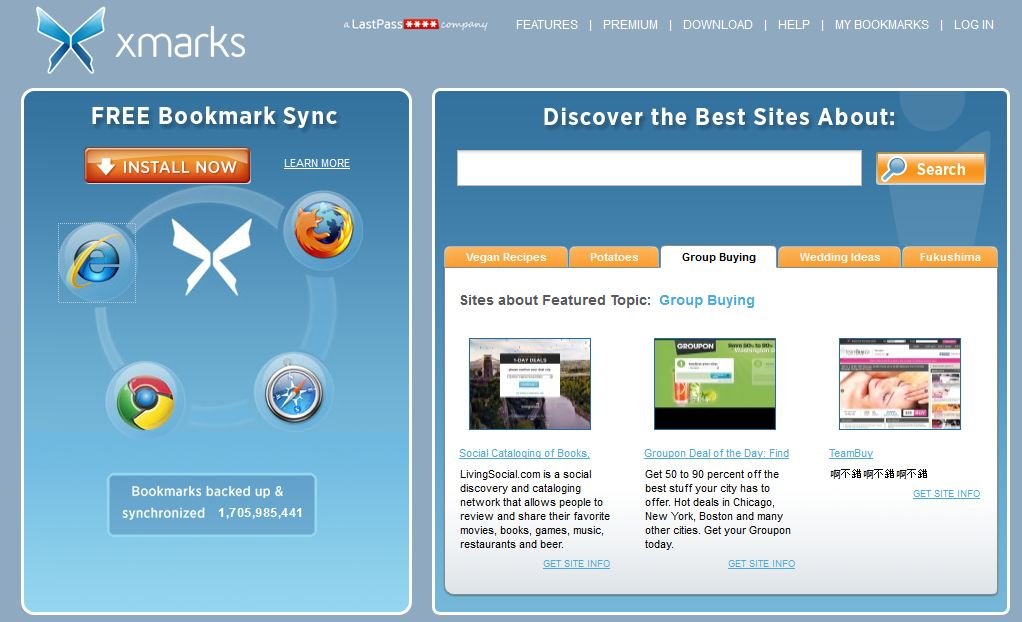Click the Discover the Best Sites About heading

coord(719,117)
